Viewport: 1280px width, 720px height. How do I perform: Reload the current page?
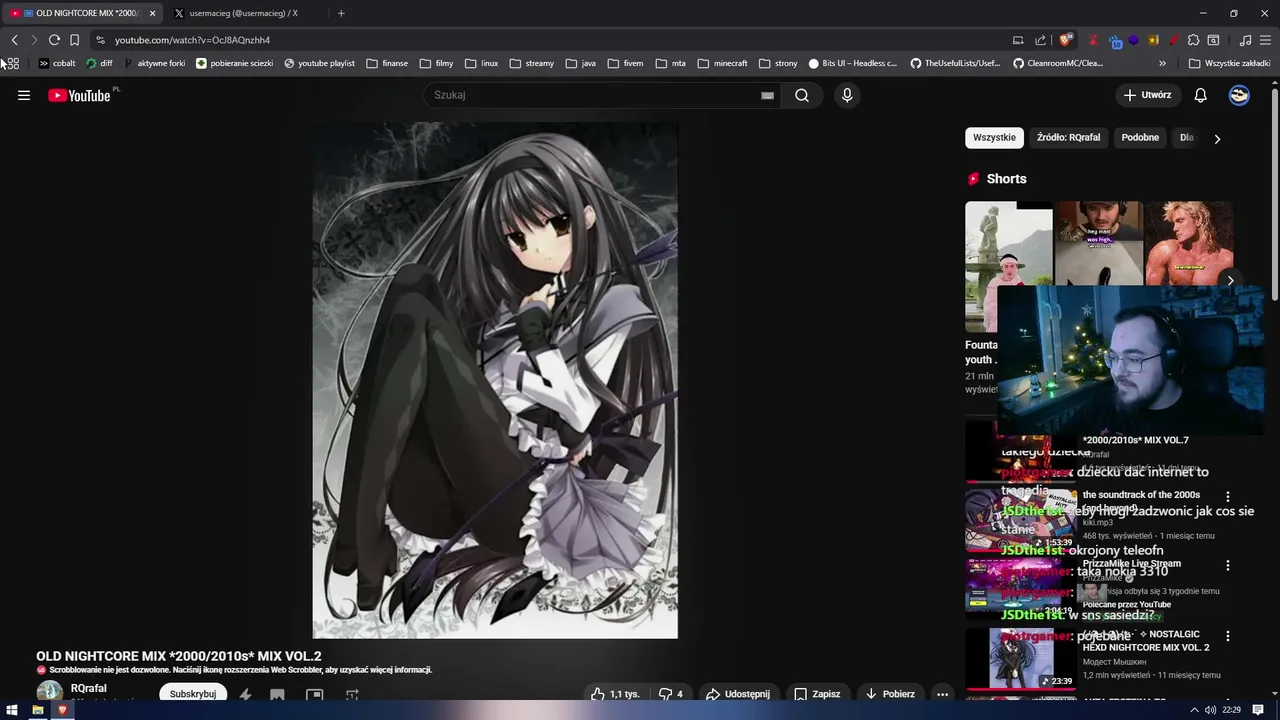54,40
